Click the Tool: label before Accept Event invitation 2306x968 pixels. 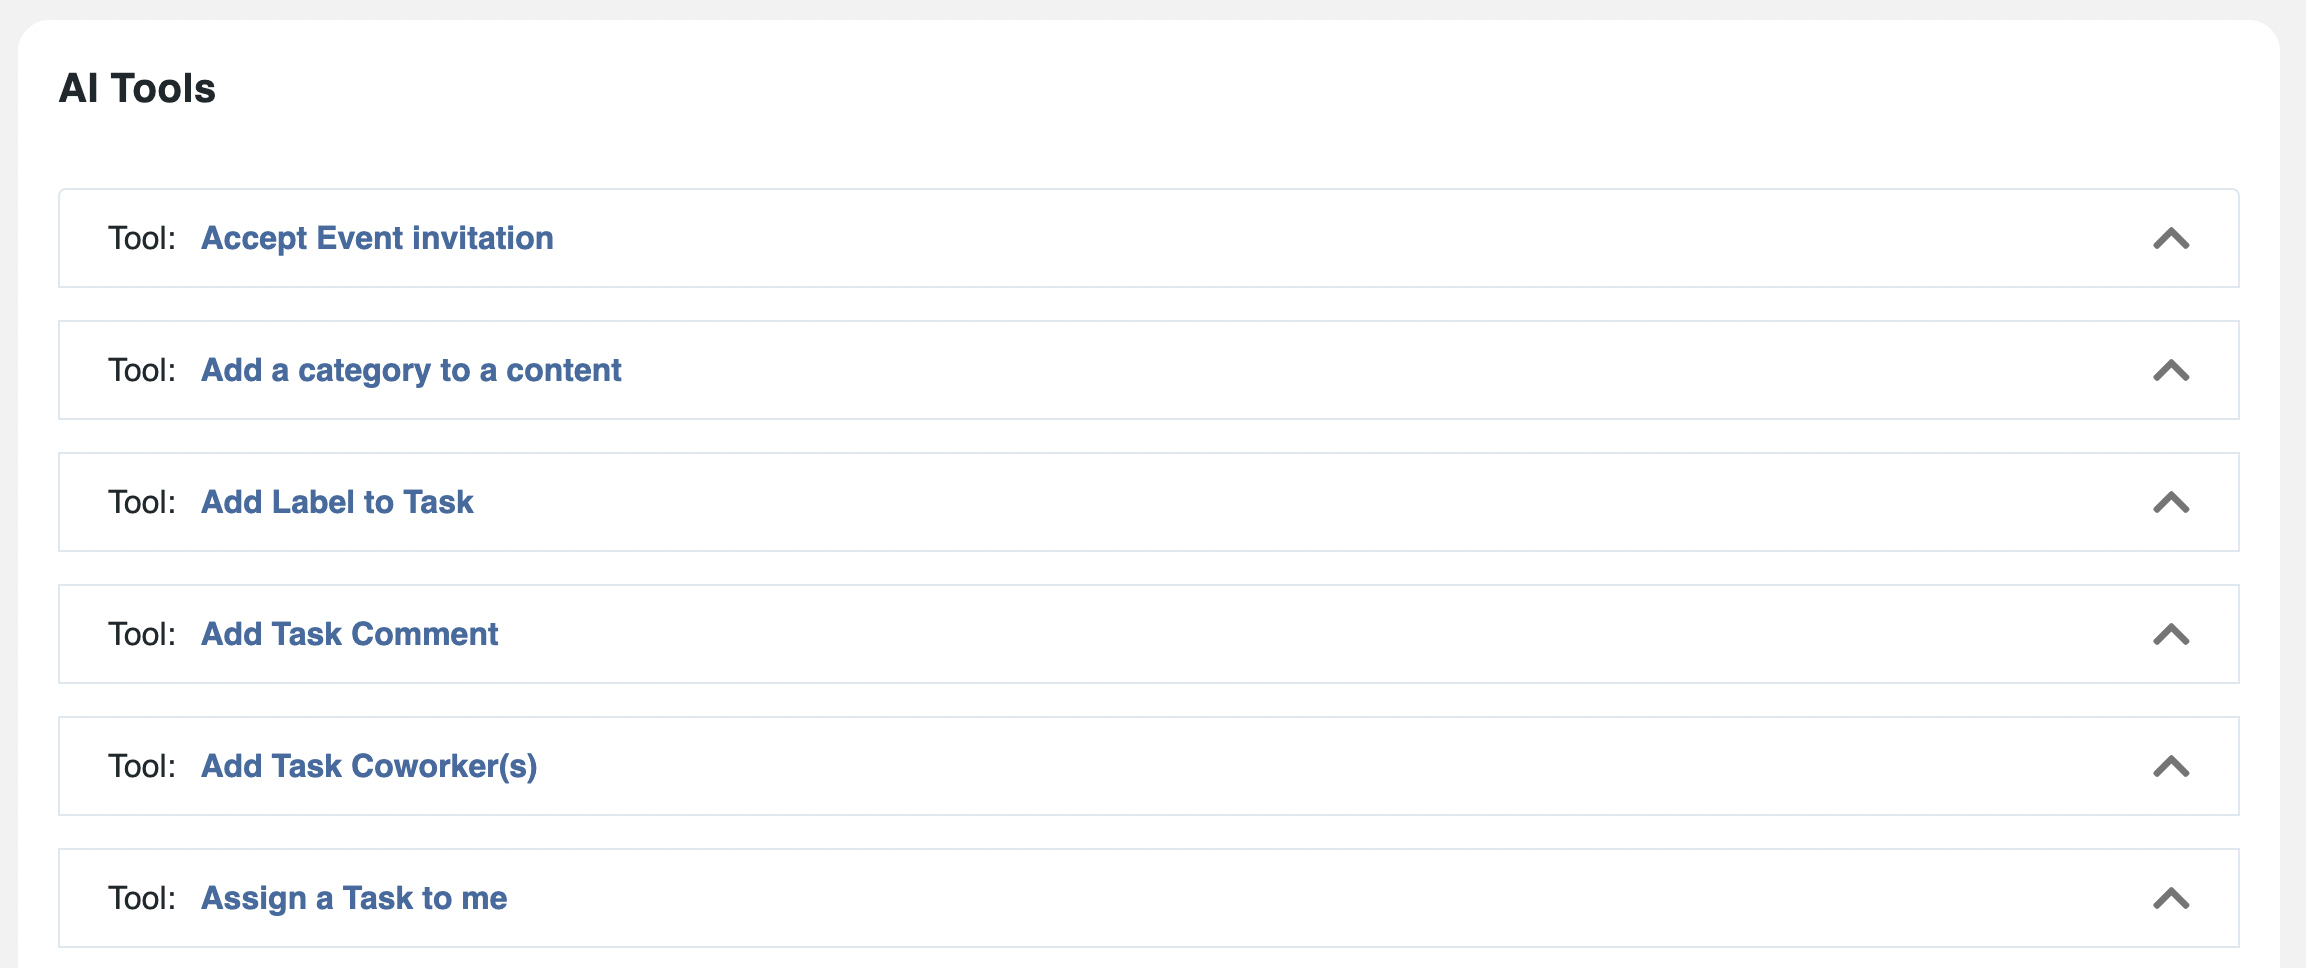pos(142,238)
